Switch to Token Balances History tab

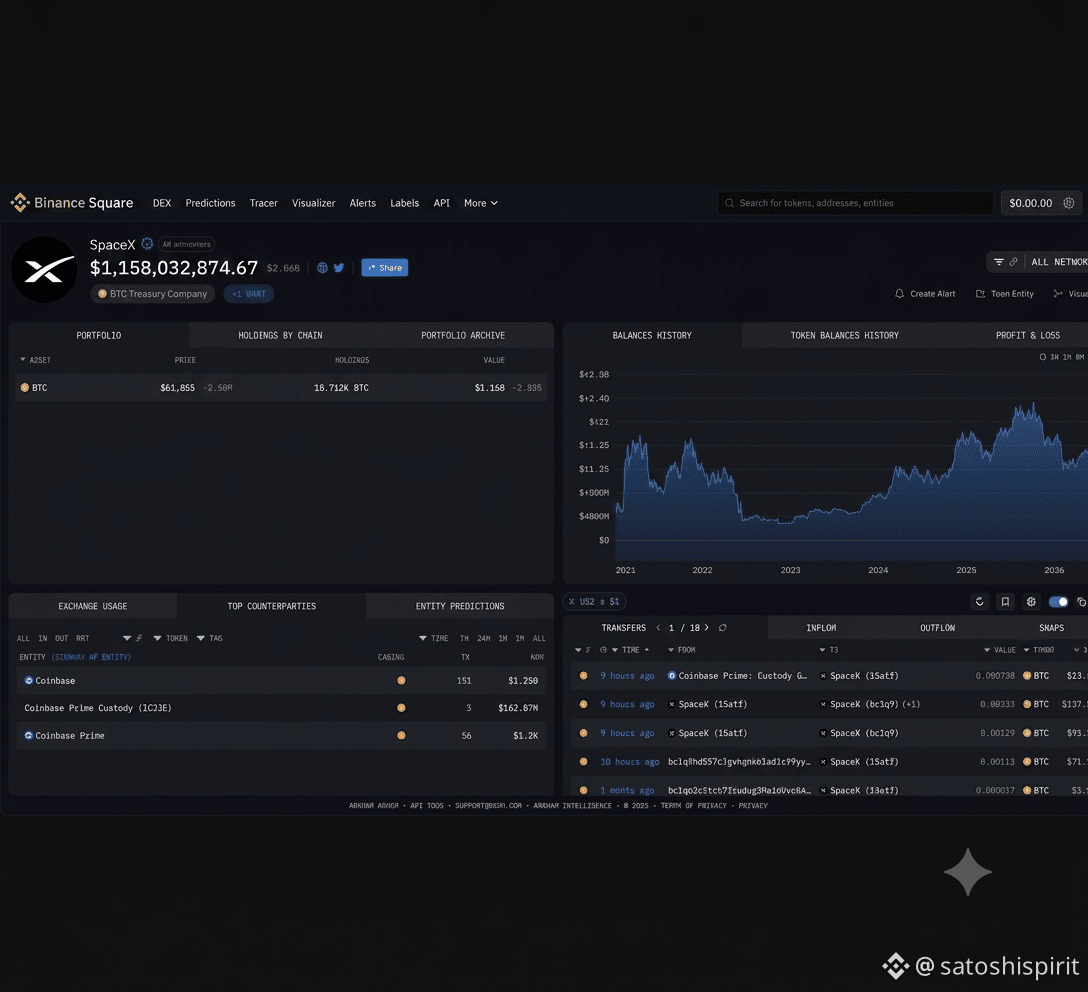click(844, 335)
